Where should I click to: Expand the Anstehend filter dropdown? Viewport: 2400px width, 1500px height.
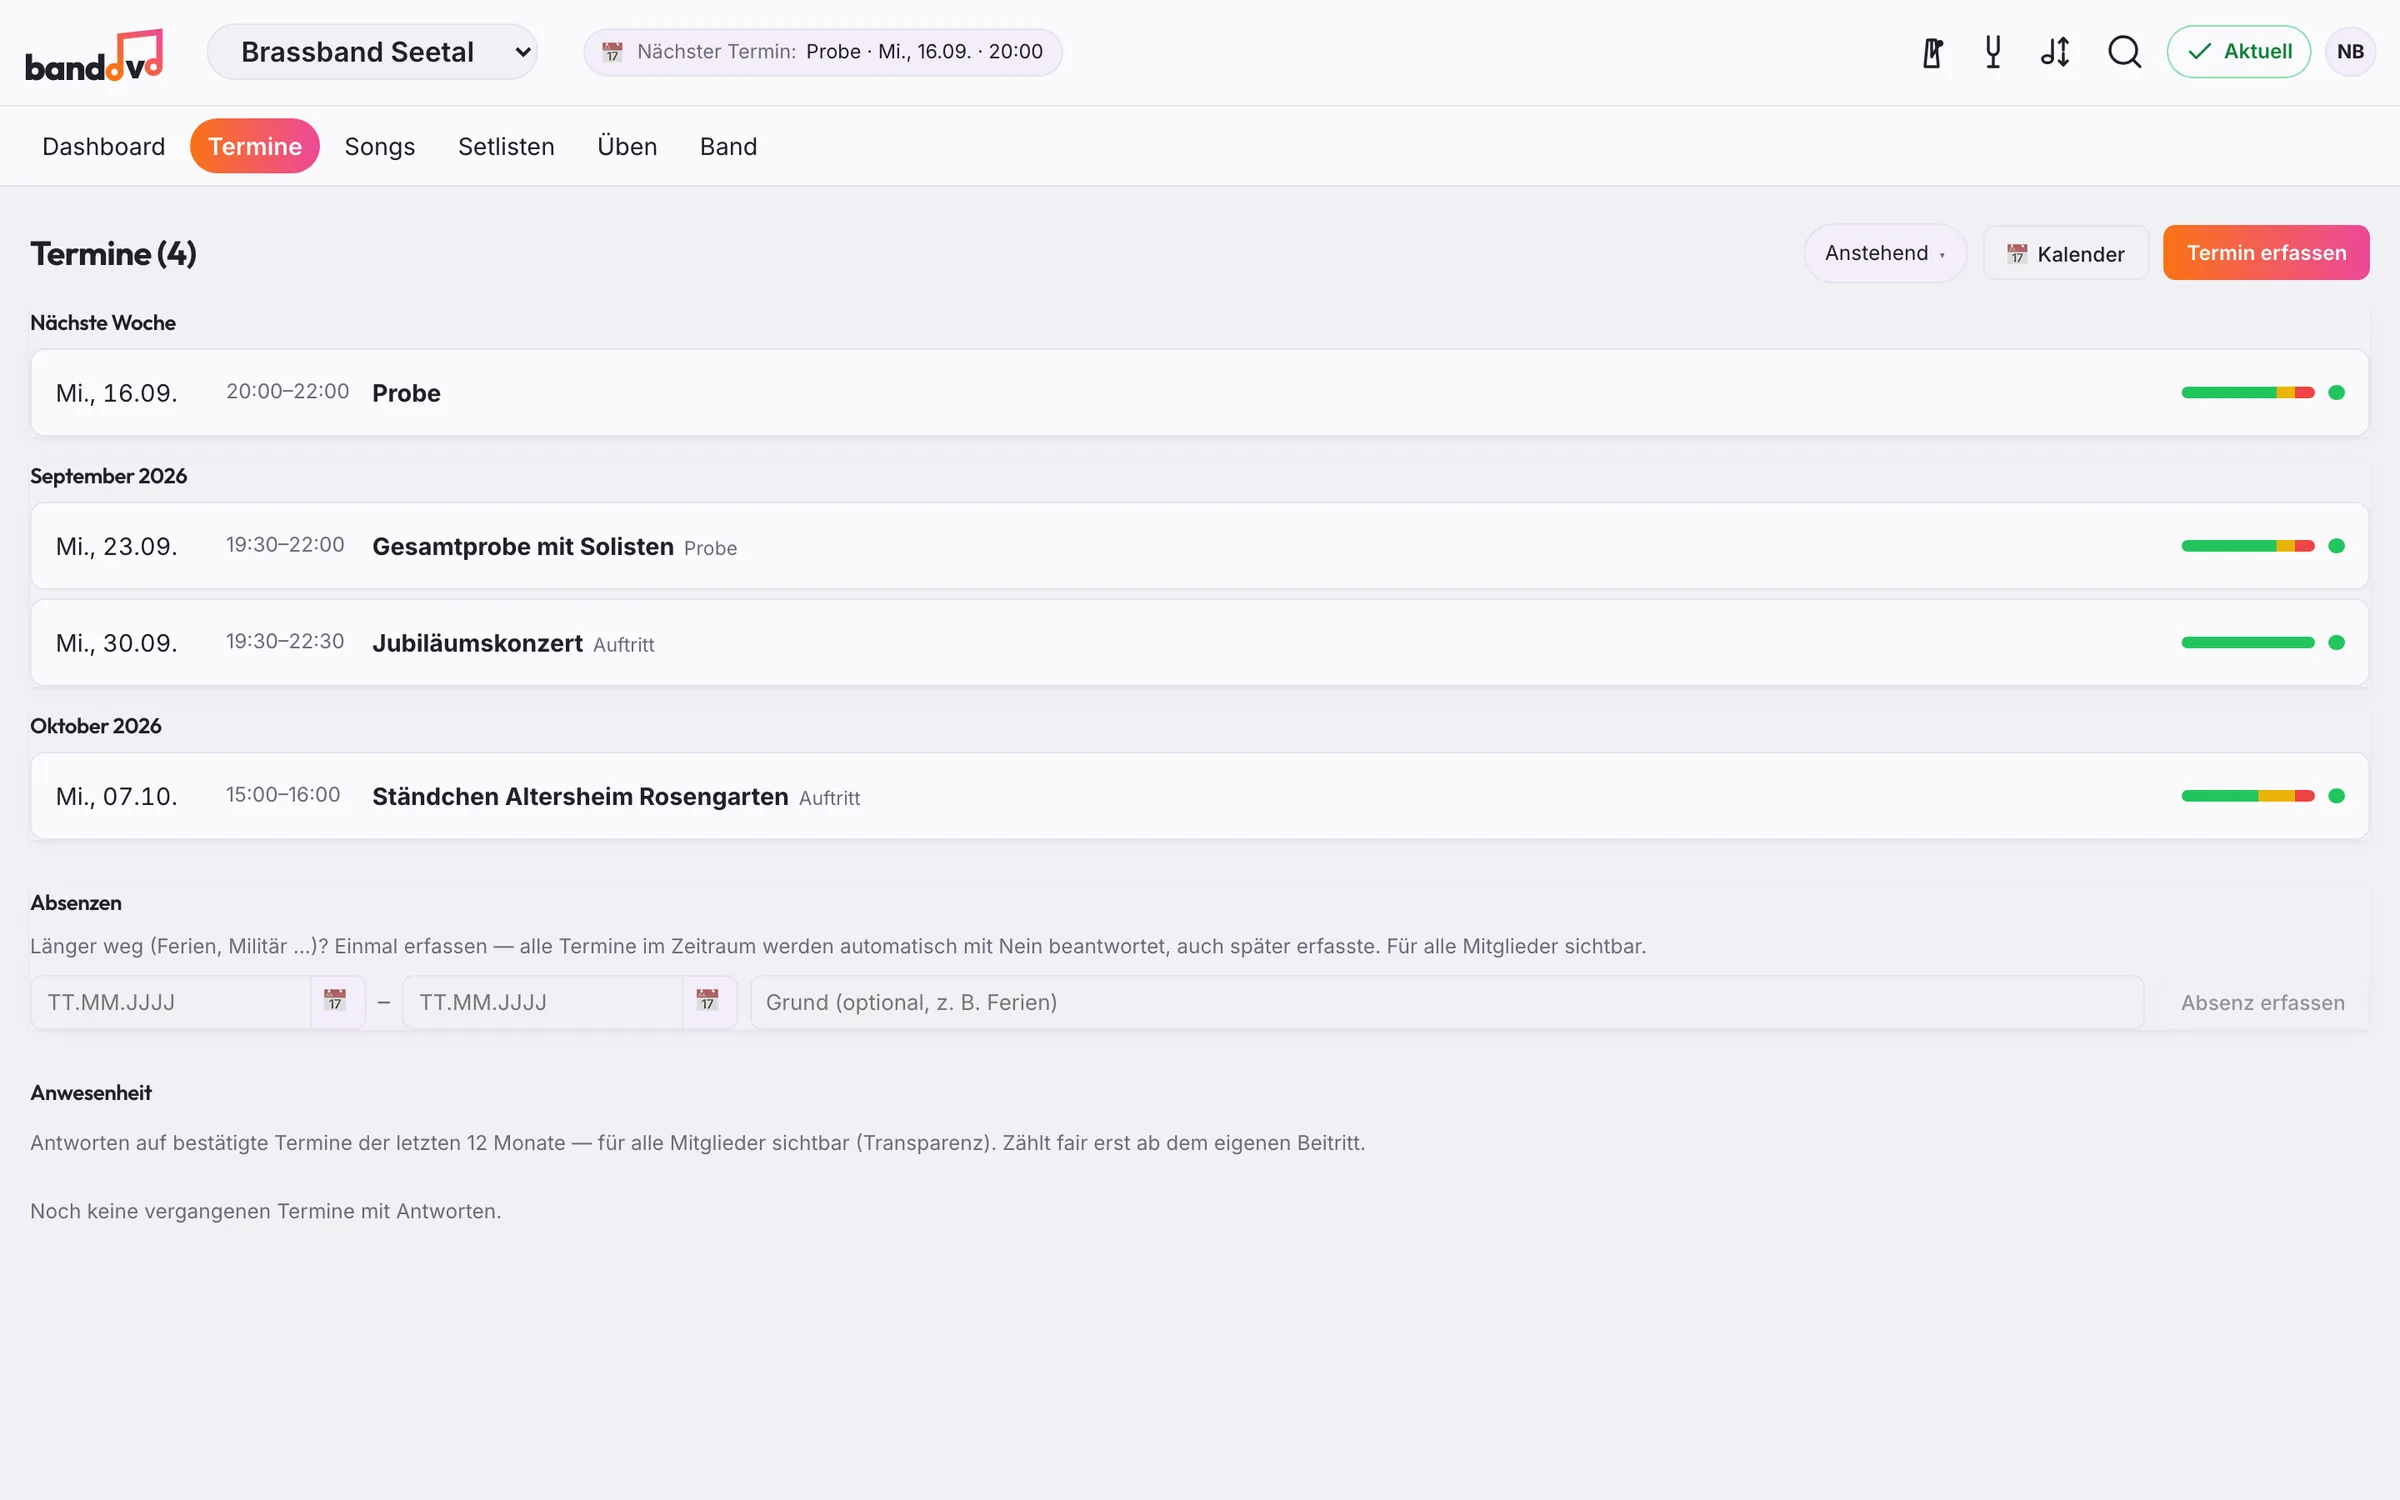[x=1884, y=253]
